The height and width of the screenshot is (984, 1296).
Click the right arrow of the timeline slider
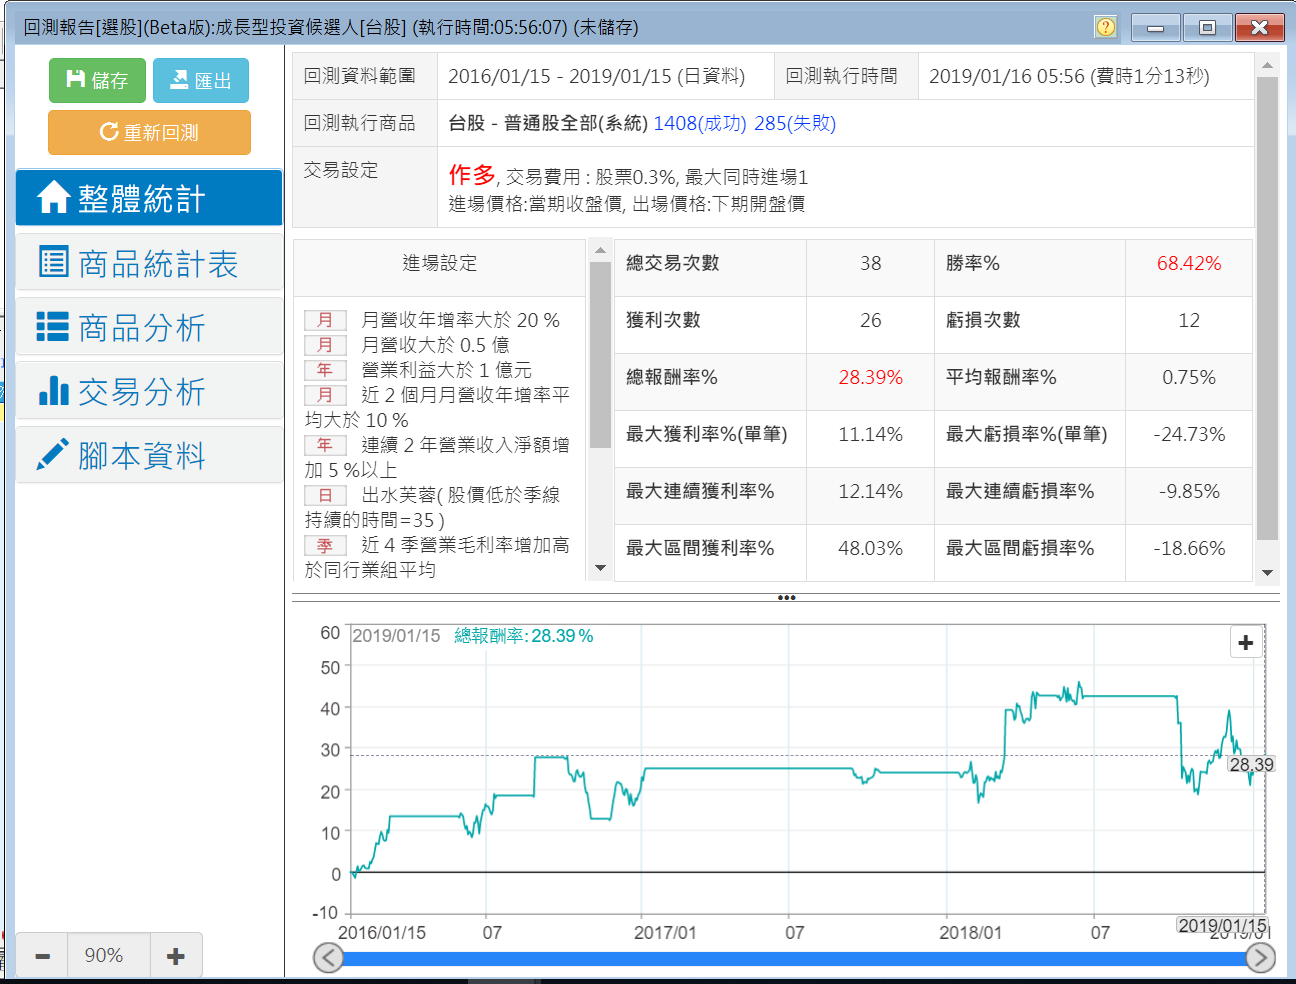(1260, 958)
